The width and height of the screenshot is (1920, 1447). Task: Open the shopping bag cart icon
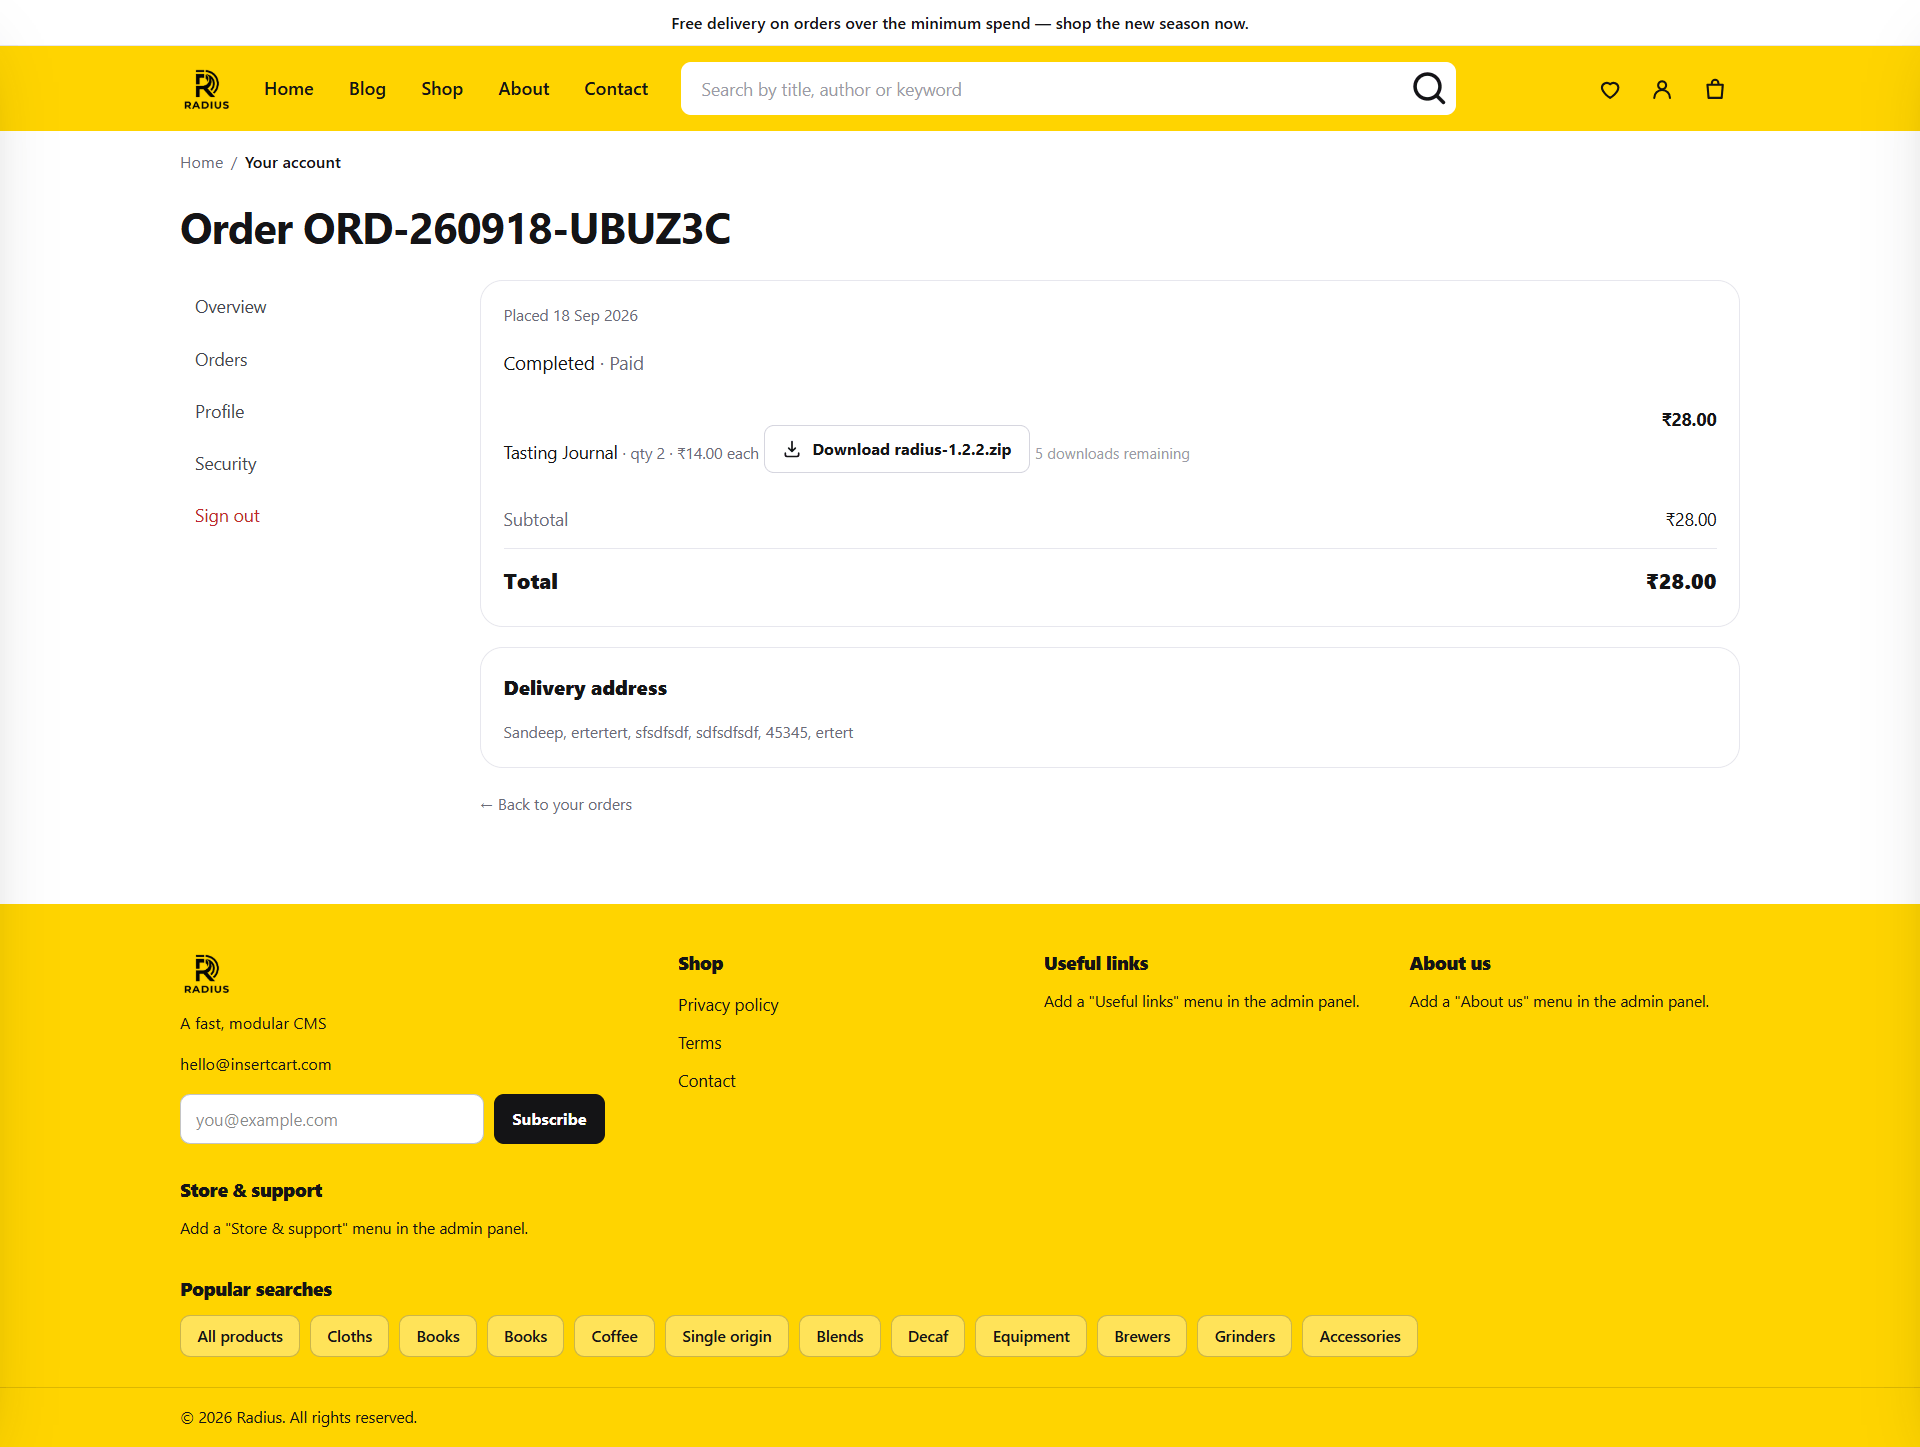point(1715,90)
